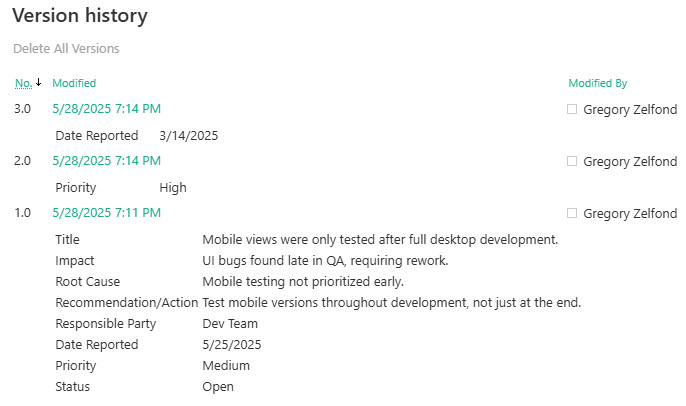Click Gregory Zelfond name on version 2.0
This screenshot has width=686, height=406.
pyautogui.click(x=630, y=161)
